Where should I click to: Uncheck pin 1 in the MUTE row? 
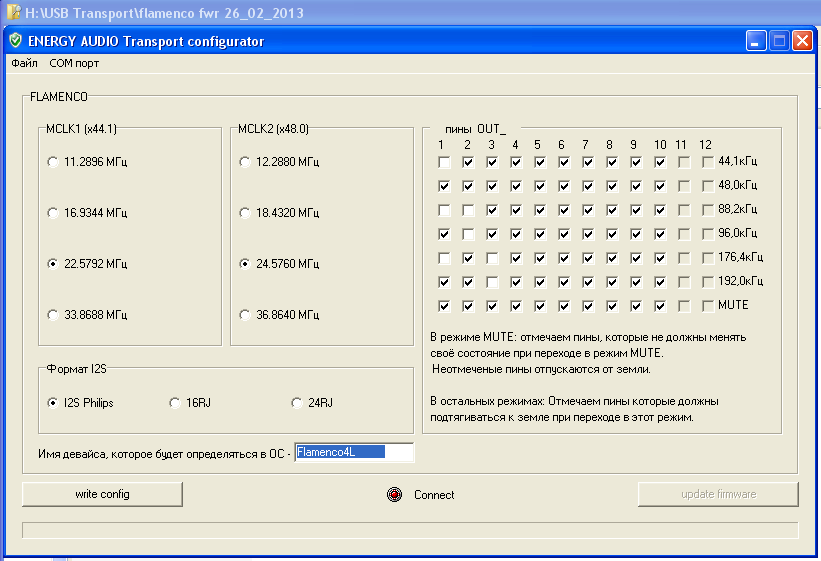click(444, 306)
